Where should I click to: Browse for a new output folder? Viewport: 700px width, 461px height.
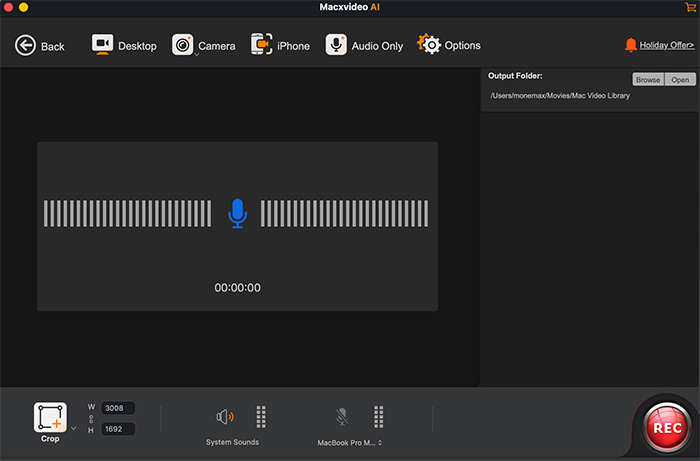coord(648,79)
